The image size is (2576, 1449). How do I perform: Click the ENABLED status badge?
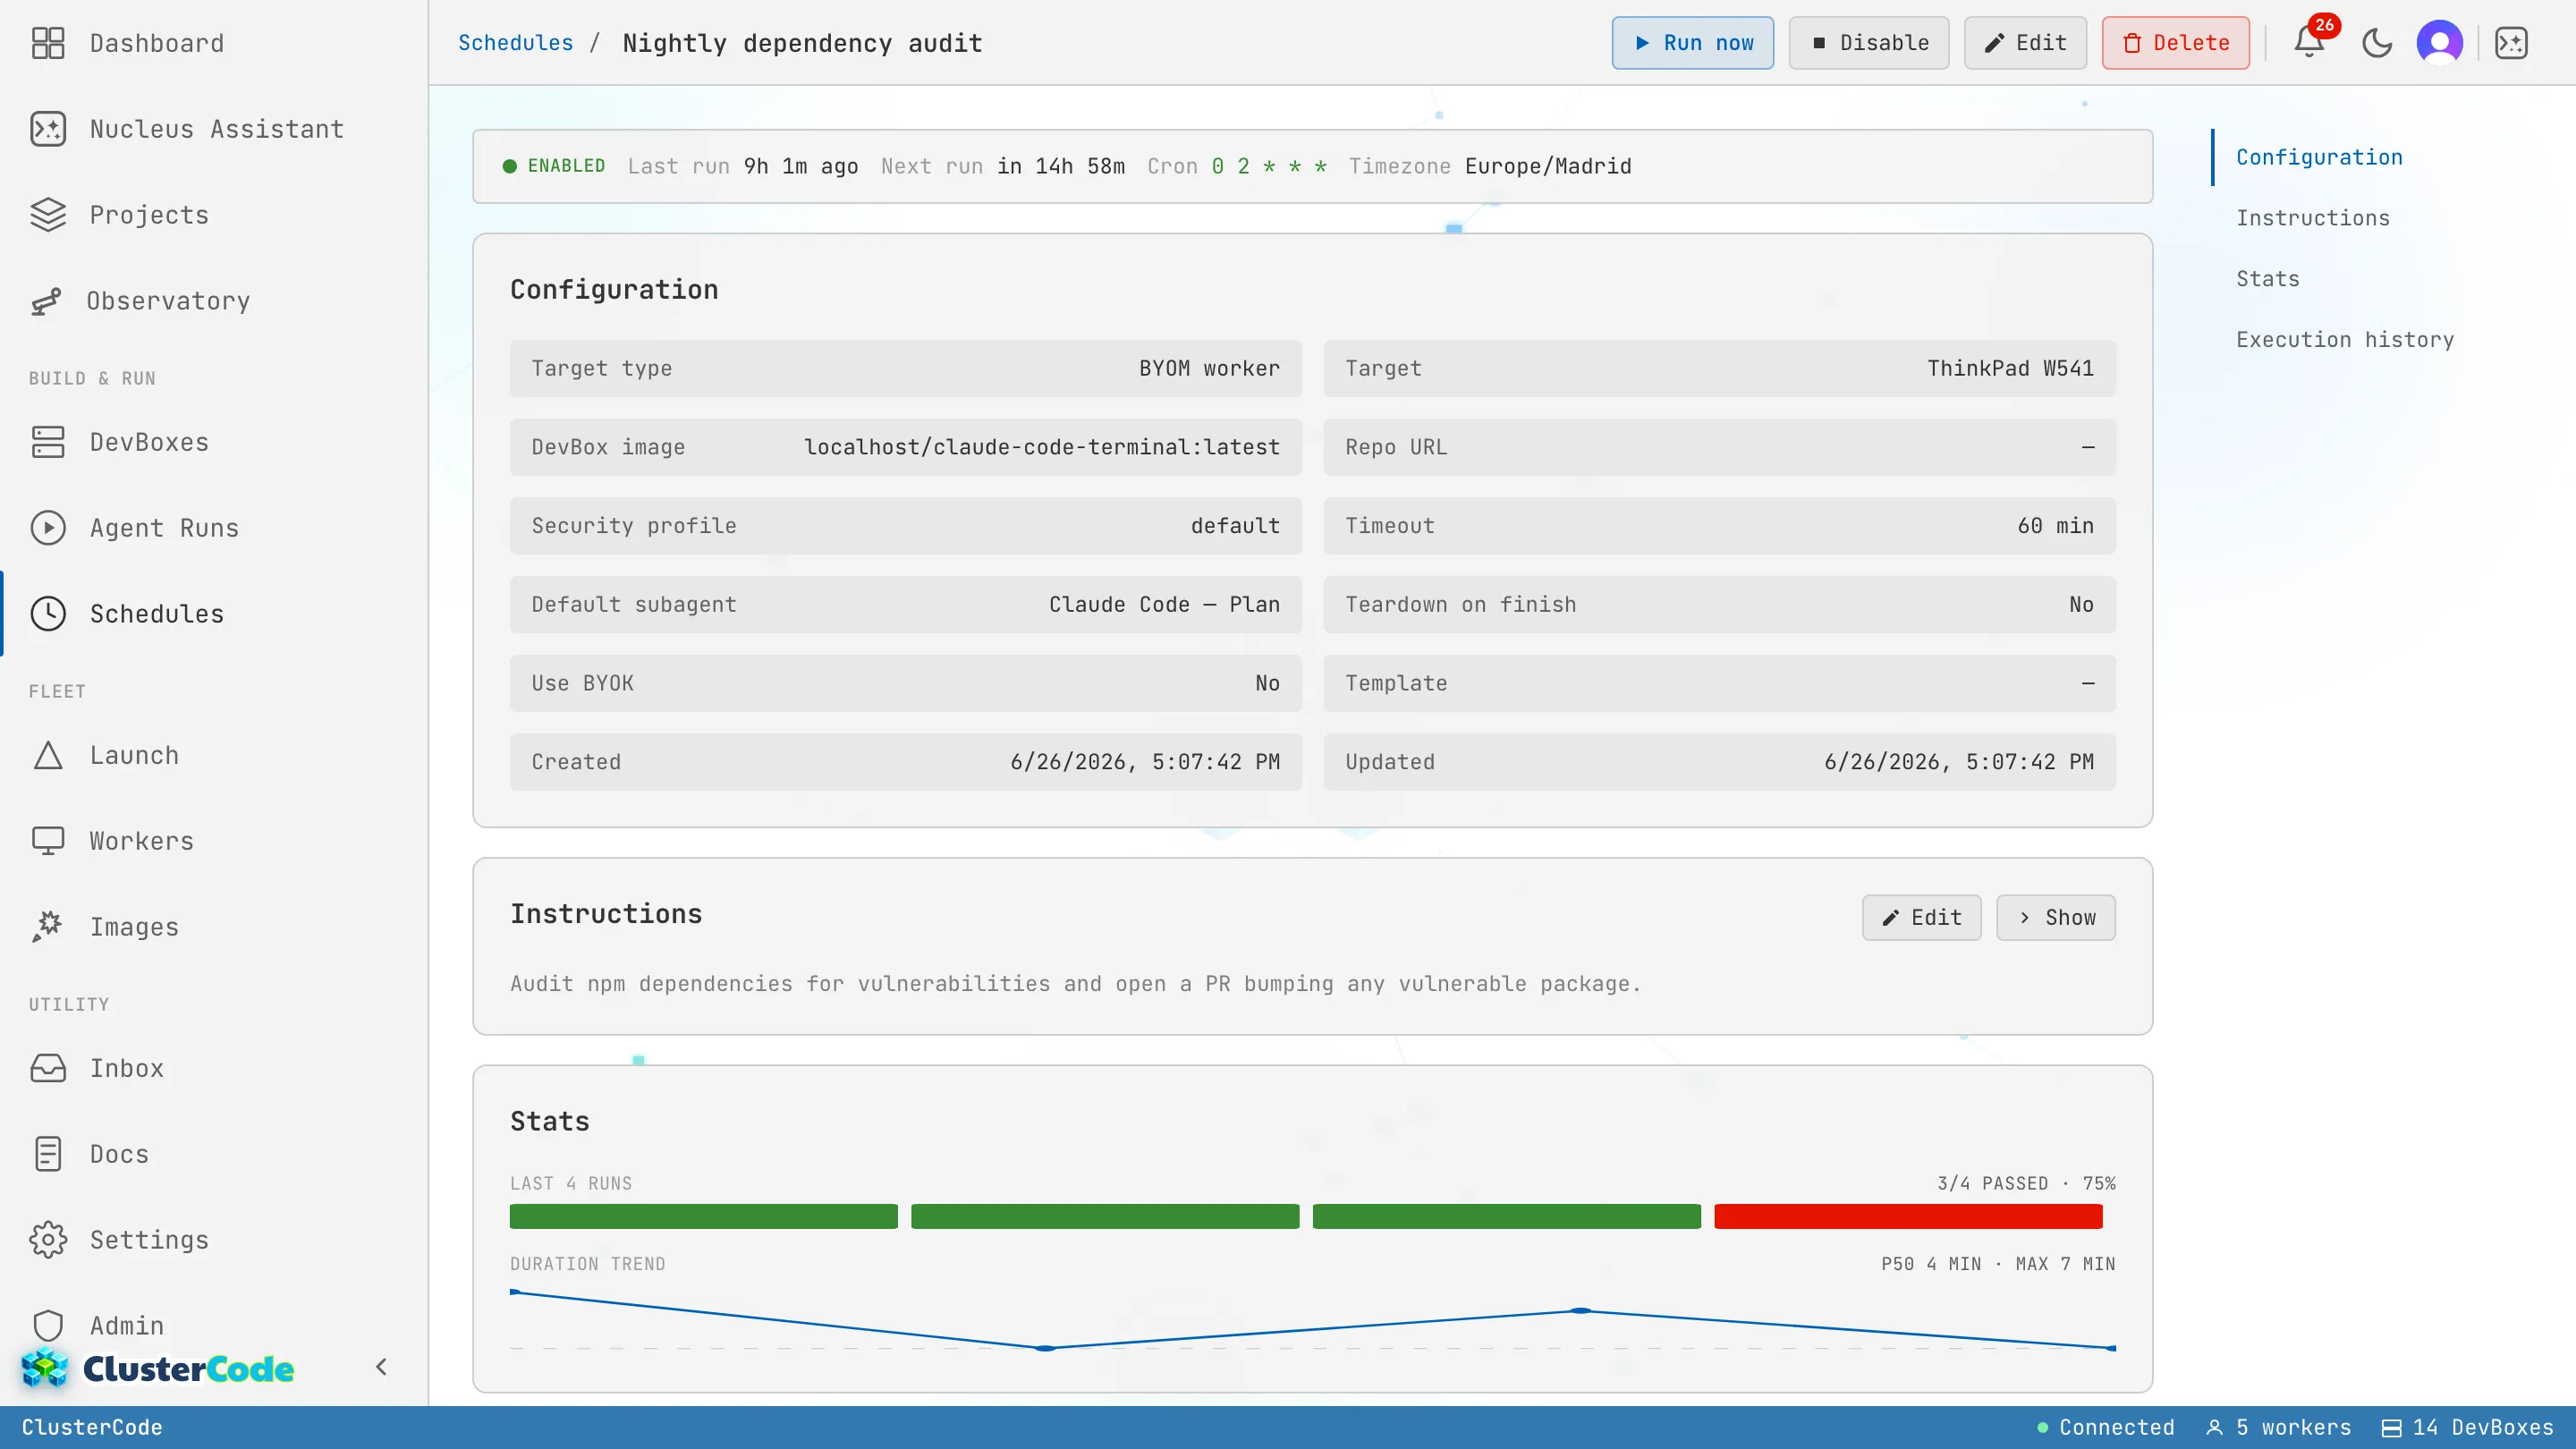554,166
